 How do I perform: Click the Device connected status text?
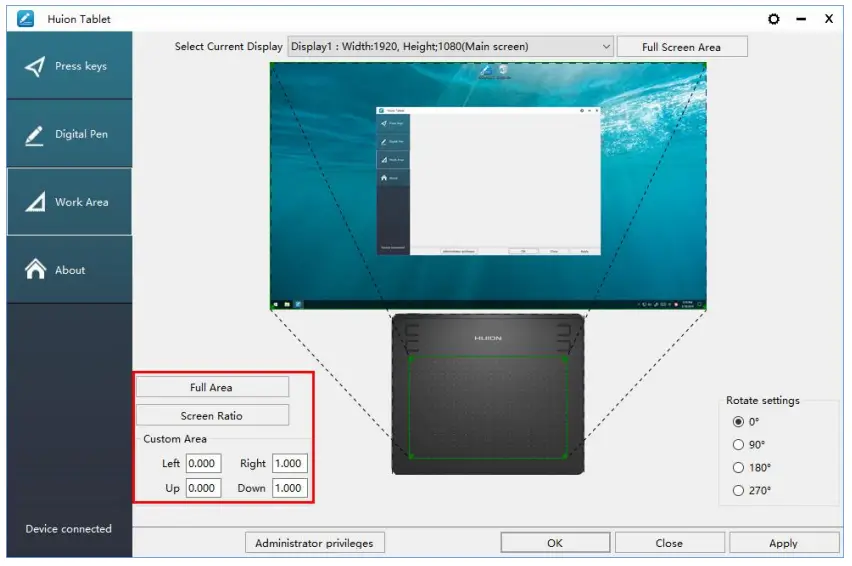point(68,529)
